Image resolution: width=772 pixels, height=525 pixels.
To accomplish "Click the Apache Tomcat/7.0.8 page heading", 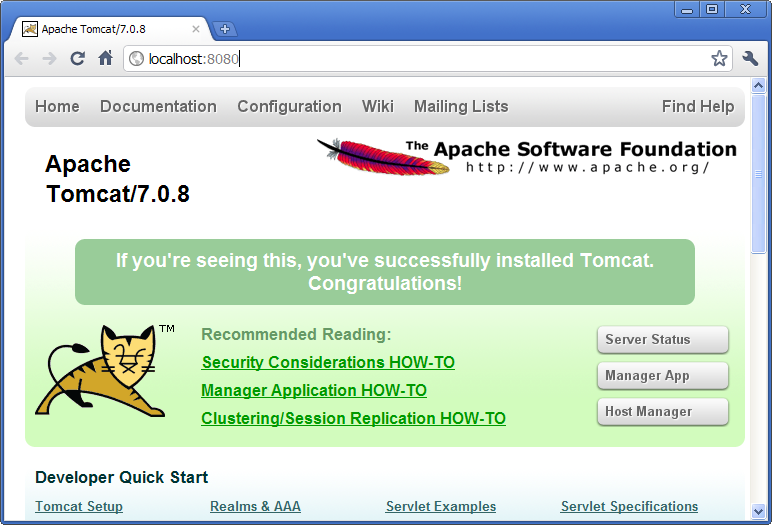I will click(x=117, y=179).
